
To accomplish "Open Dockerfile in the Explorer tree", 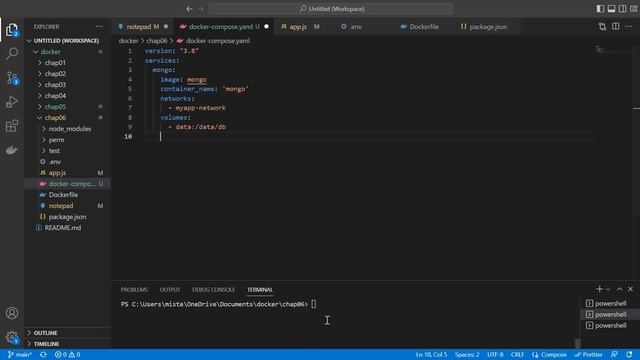I will click(x=67, y=195).
